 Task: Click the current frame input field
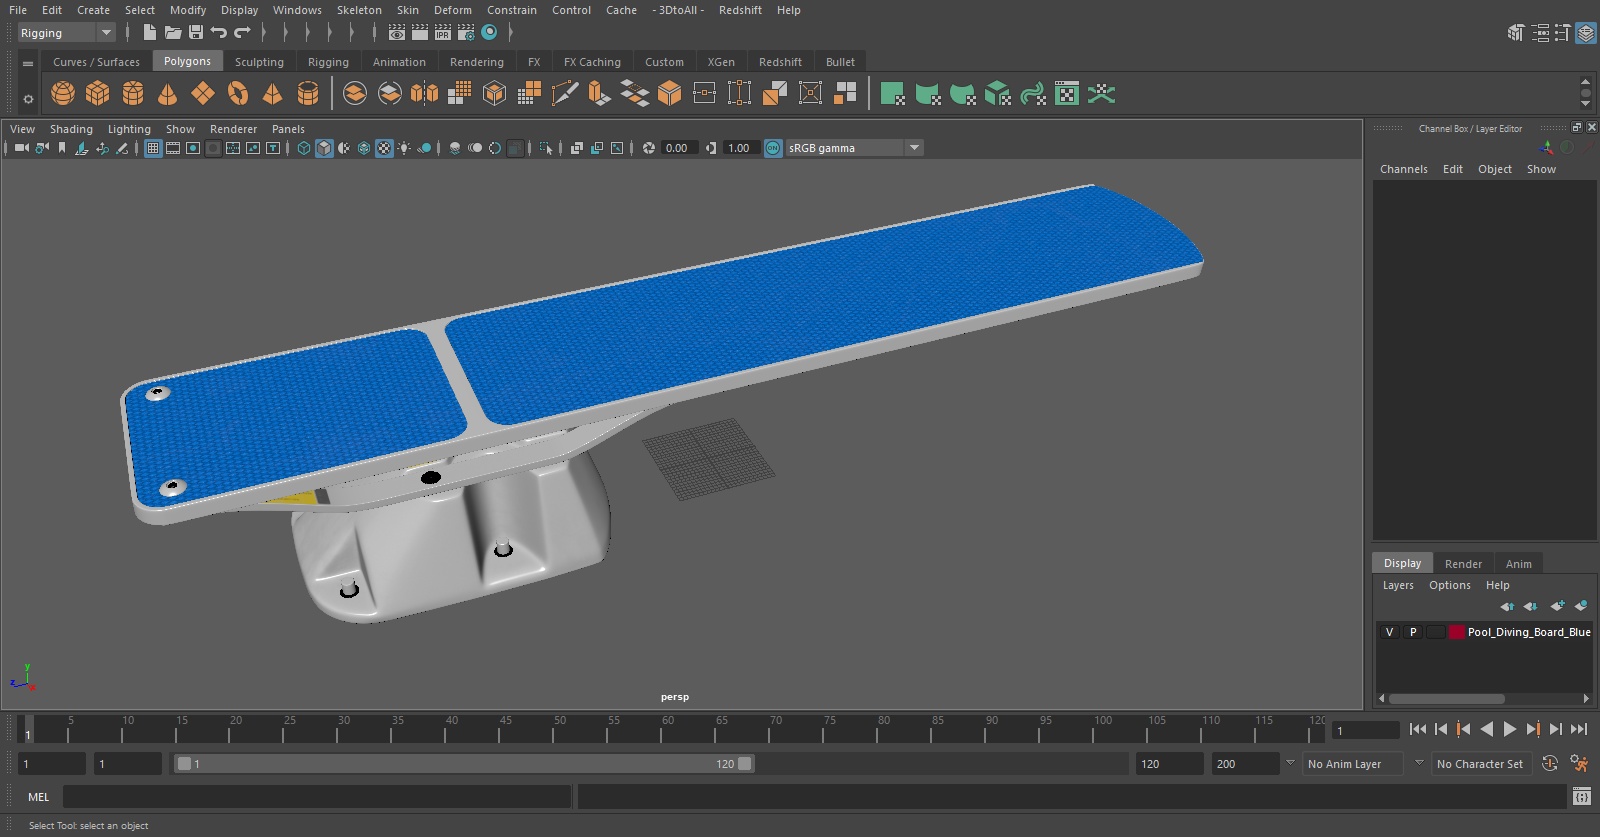pos(1366,730)
